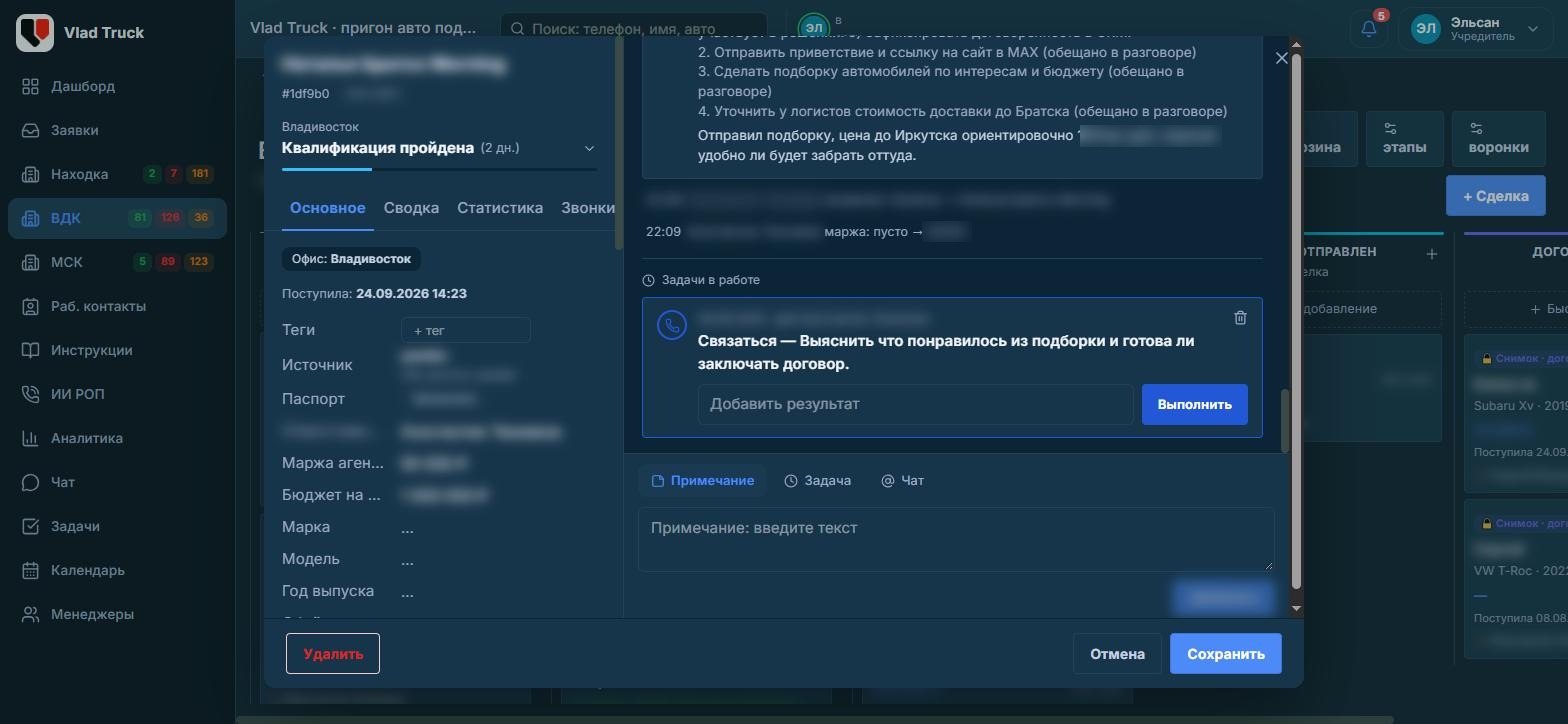Switch to Звонки tab
The width and height of the screenshot is (1568, 724).
pyautogui.click(x=588, y=208)
